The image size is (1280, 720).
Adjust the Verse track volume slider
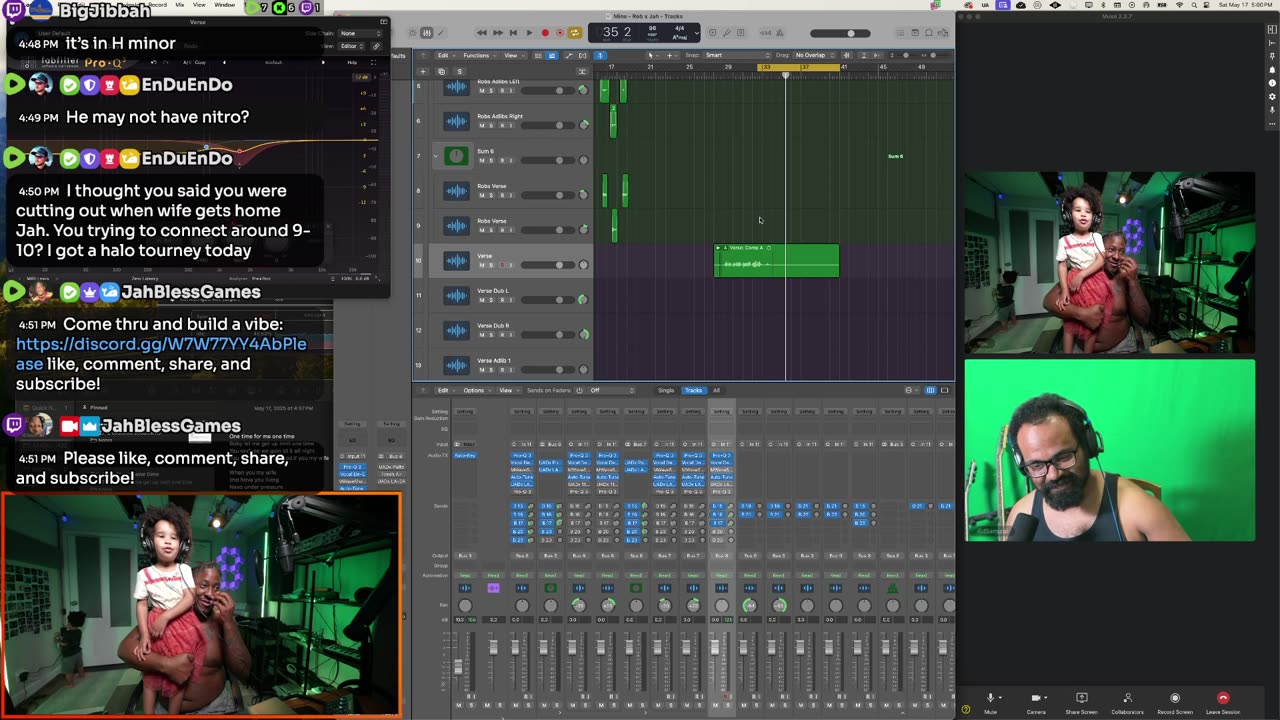548,265
